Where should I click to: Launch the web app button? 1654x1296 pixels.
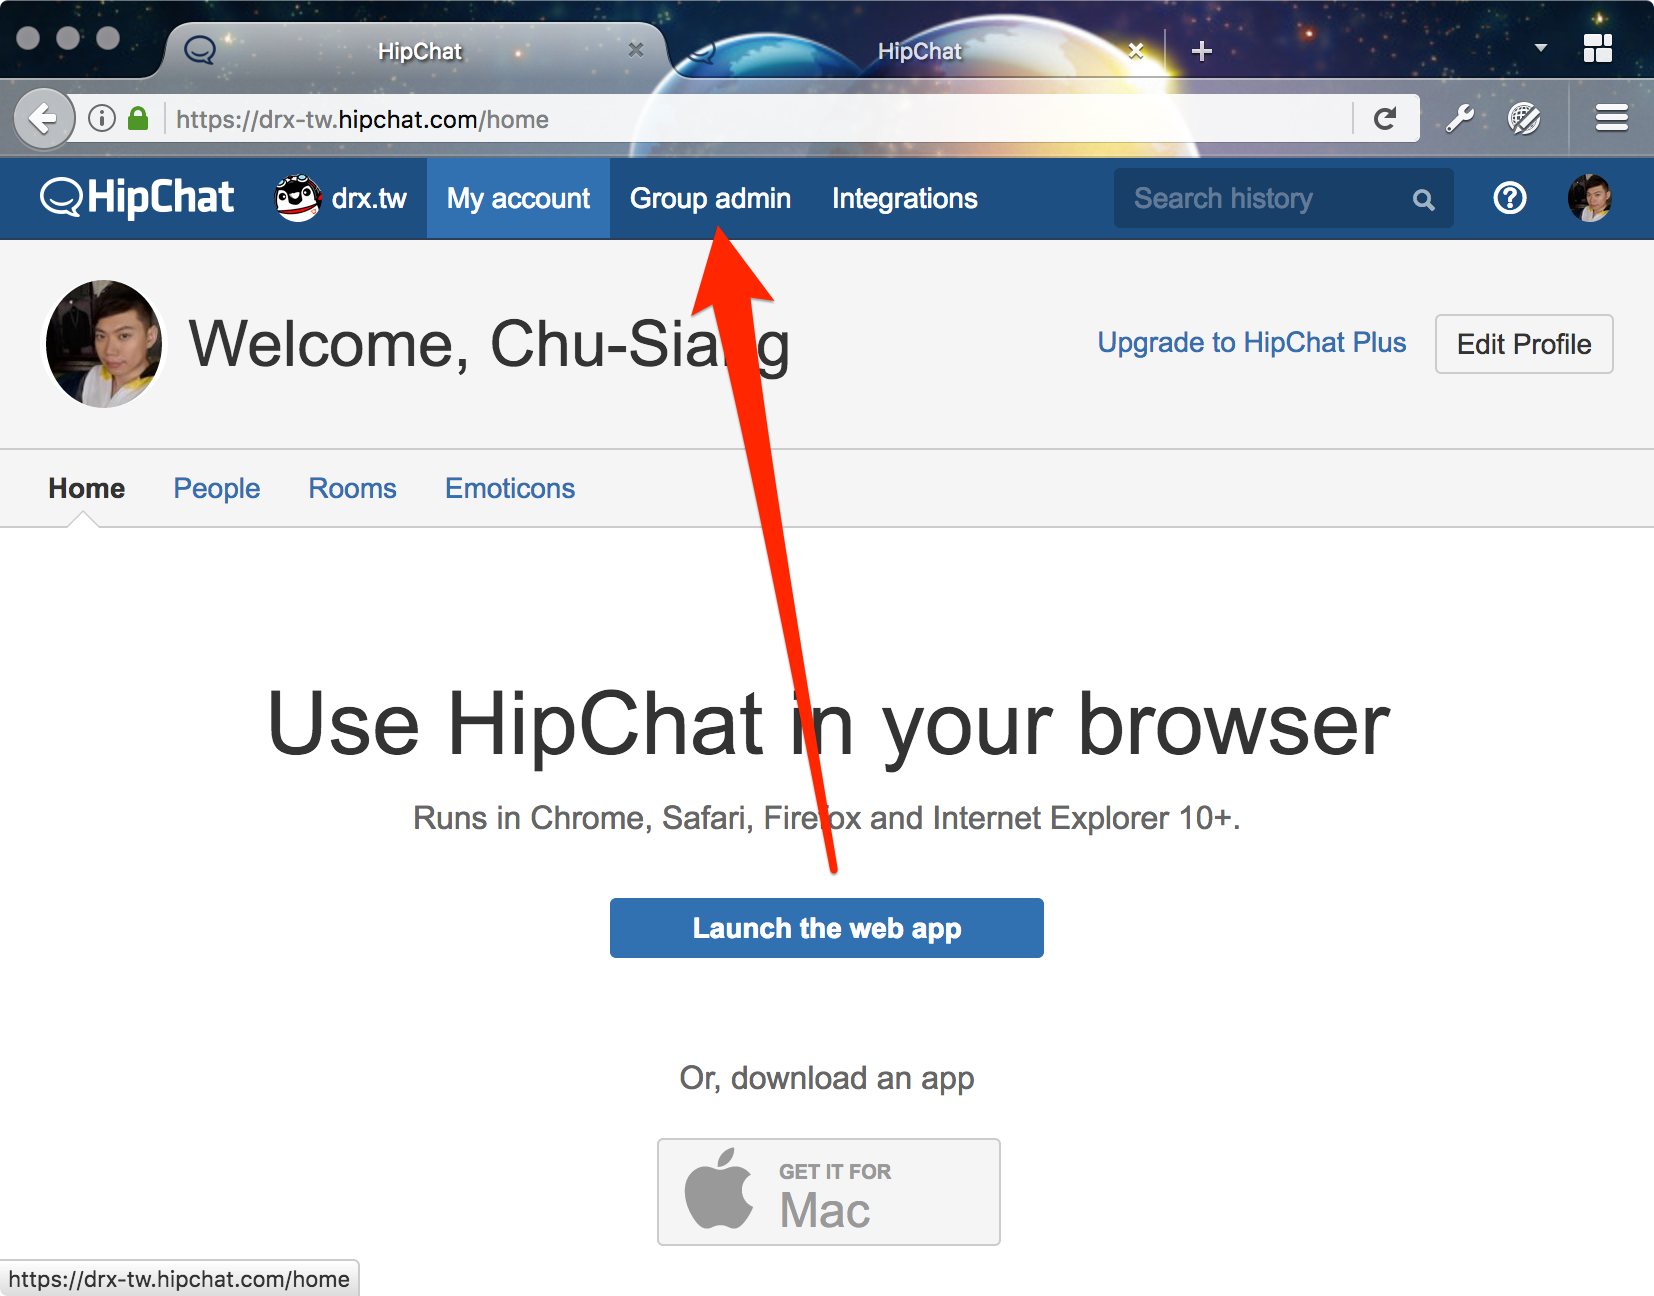tap(827, 928)
